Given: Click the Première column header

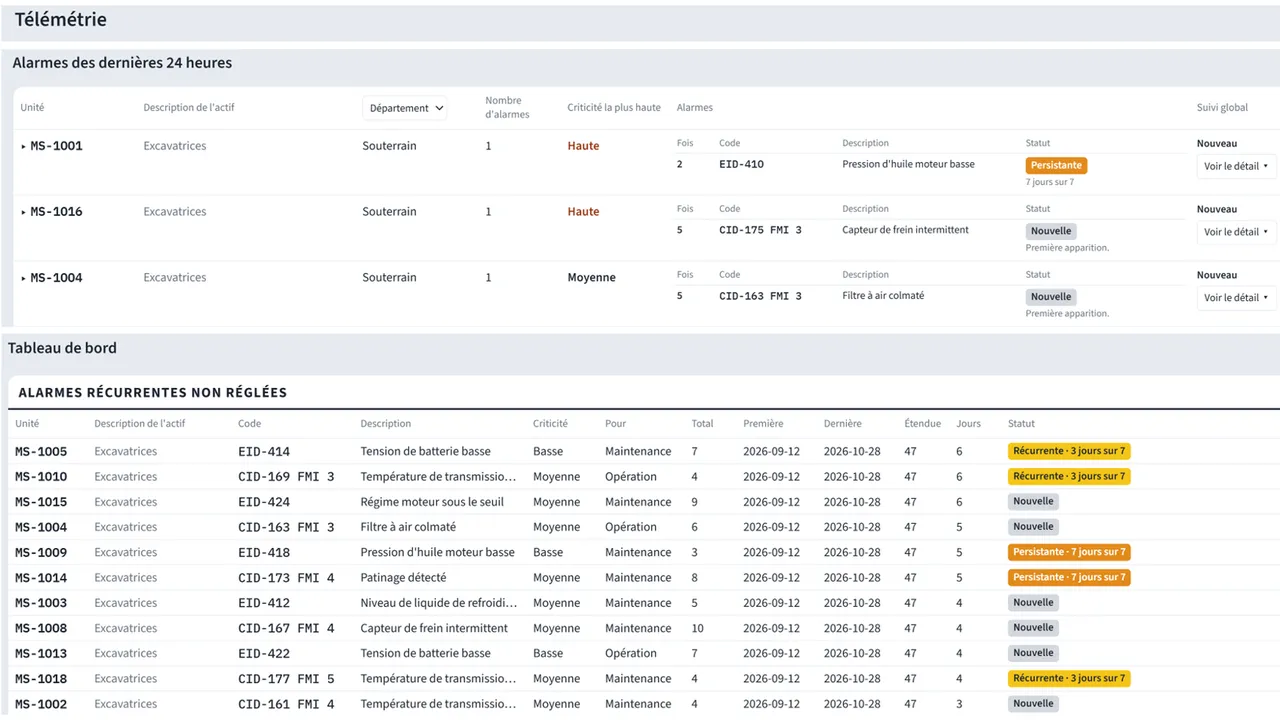Looking at the screenshot, I should tap(763, 424).
